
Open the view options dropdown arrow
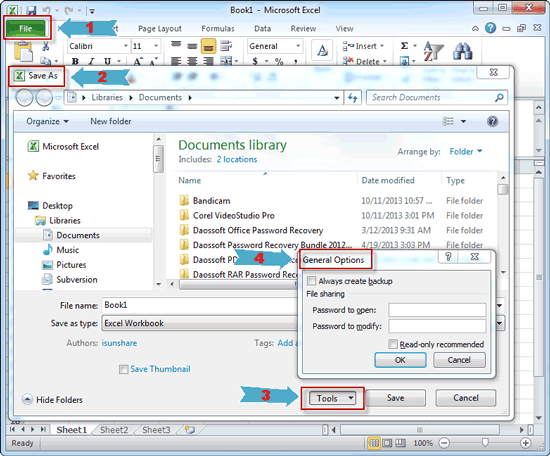[x=463, y=121]
